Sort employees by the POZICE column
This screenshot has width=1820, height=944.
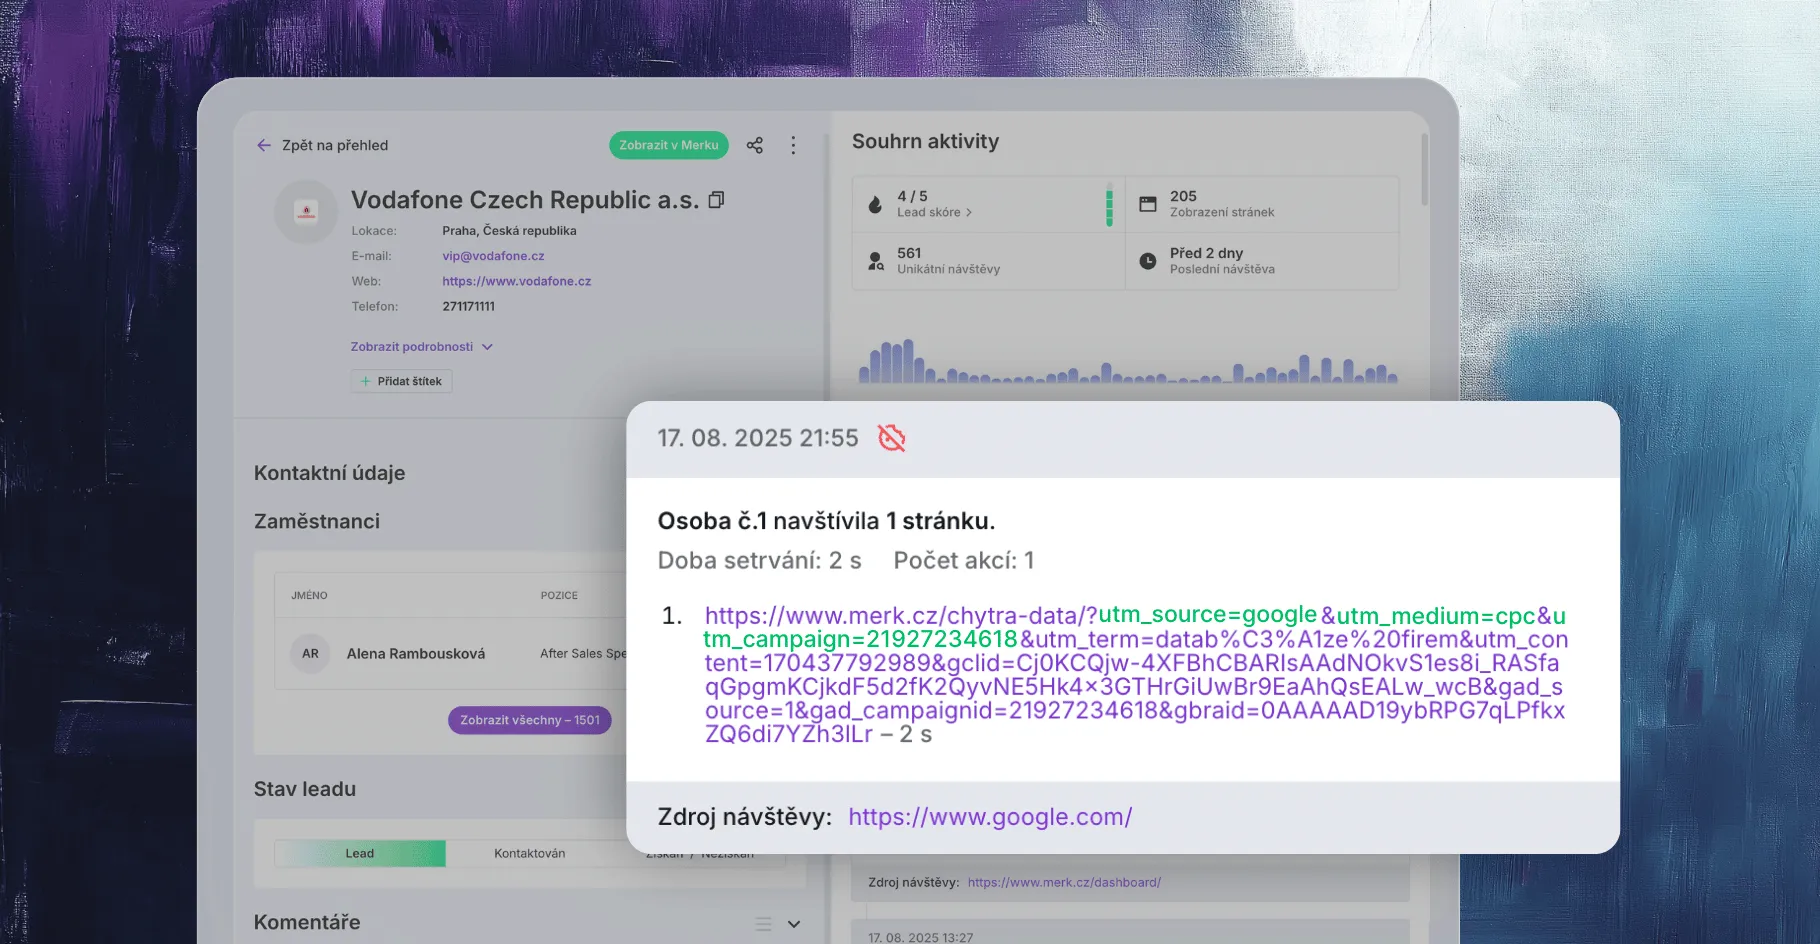coord(559,595)
